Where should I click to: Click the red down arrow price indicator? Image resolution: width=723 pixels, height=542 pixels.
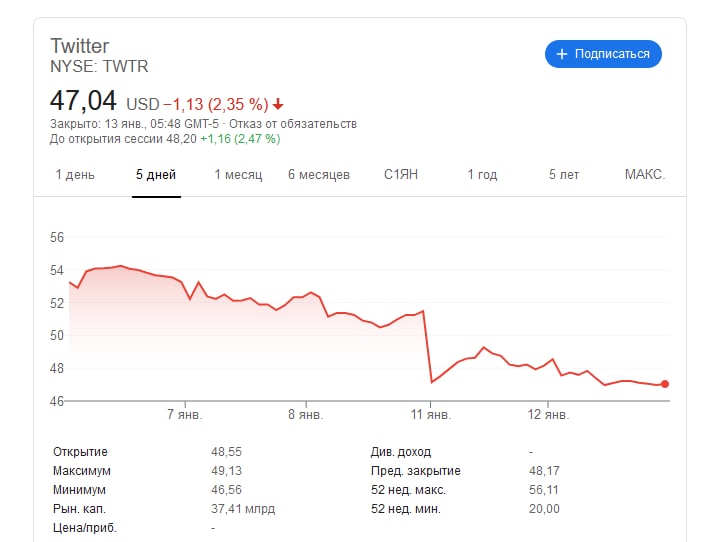278,105
